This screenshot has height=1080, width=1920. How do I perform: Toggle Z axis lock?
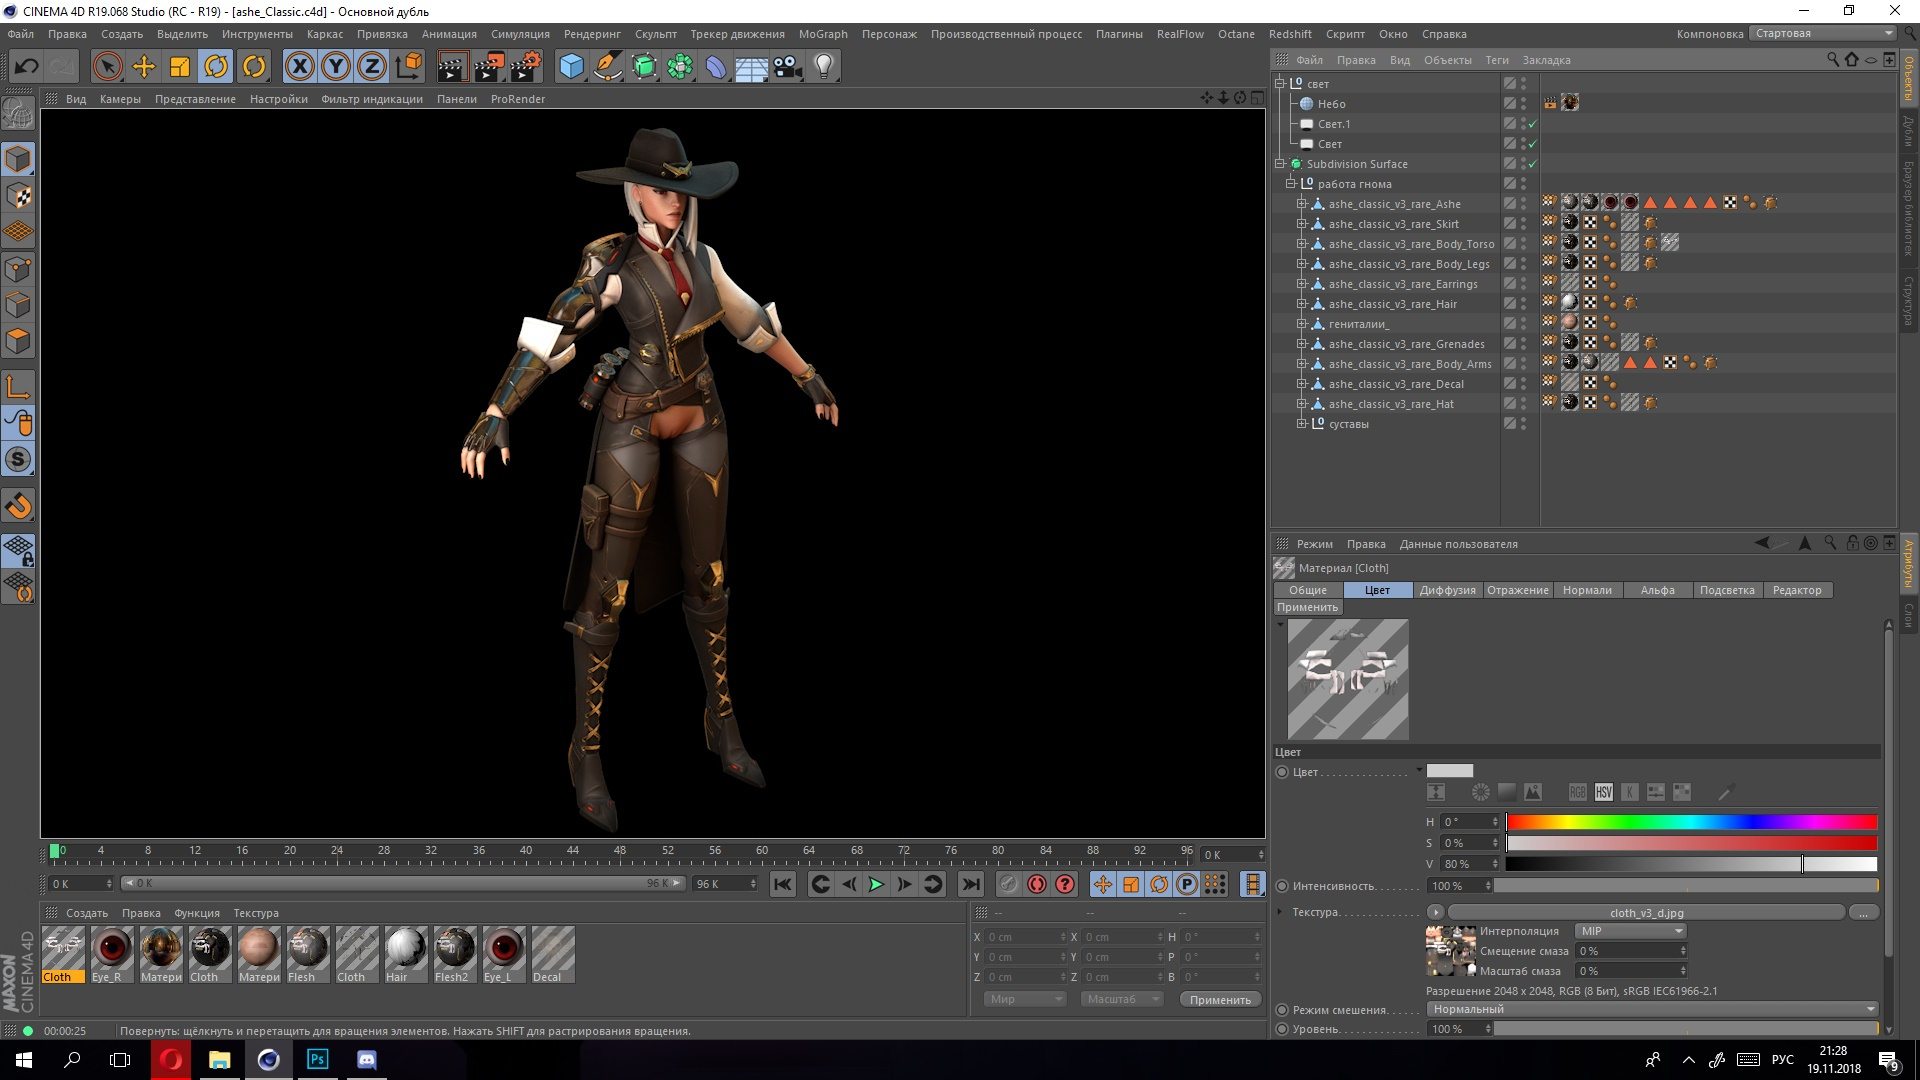click(372, 67)
